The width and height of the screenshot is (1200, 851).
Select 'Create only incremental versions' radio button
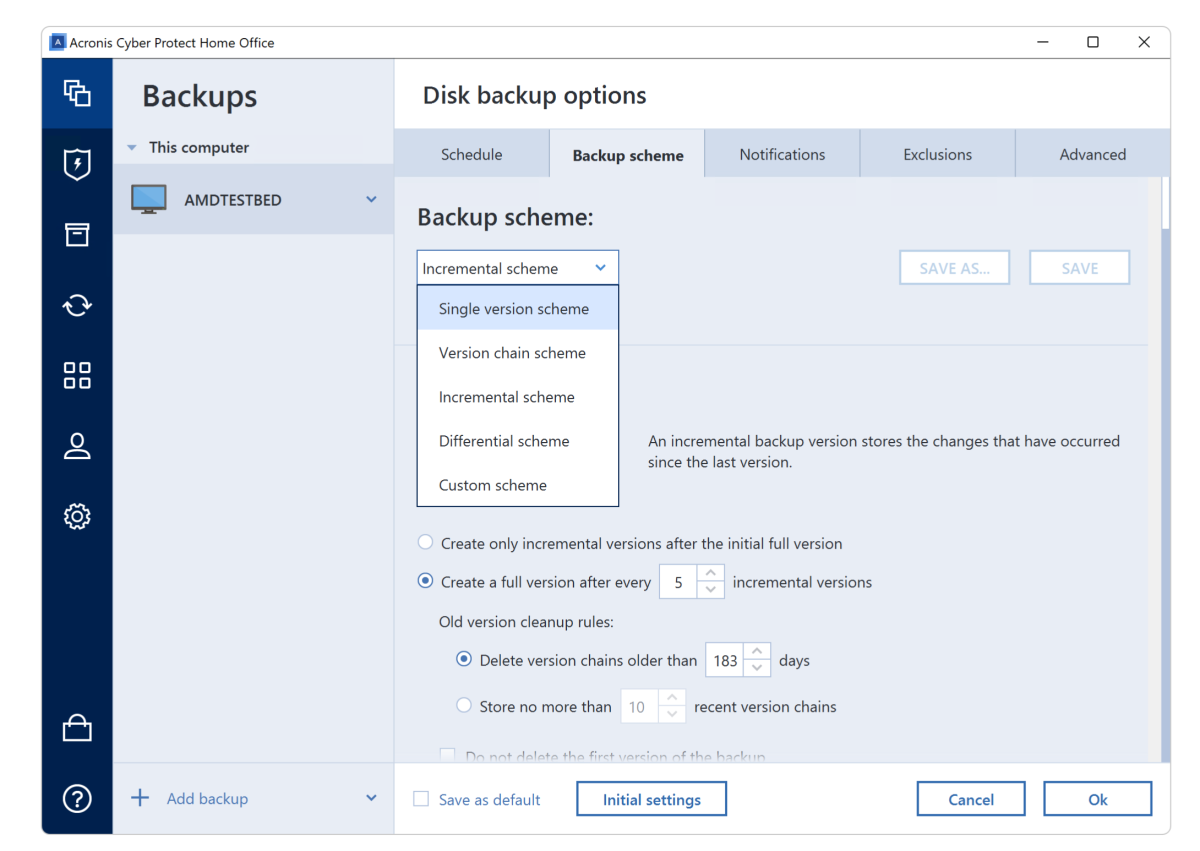pyautogui.click(x=425, y=543)
